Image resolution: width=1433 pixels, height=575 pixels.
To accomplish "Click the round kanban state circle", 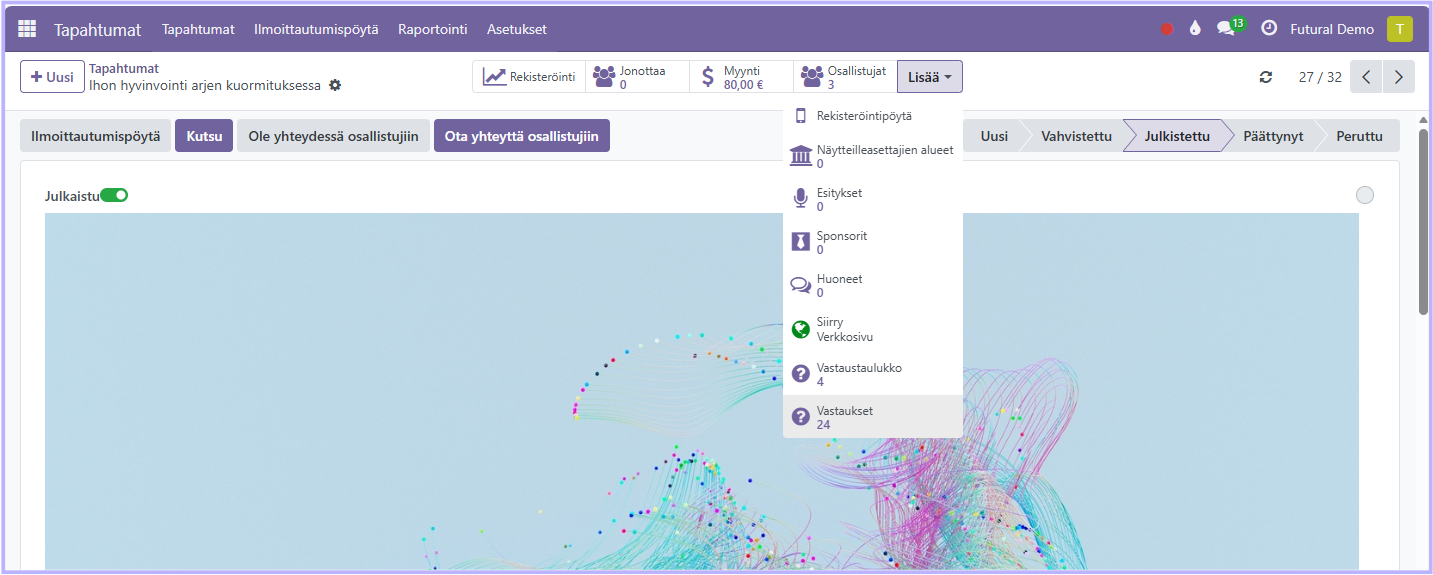I will click(1364, 195).
